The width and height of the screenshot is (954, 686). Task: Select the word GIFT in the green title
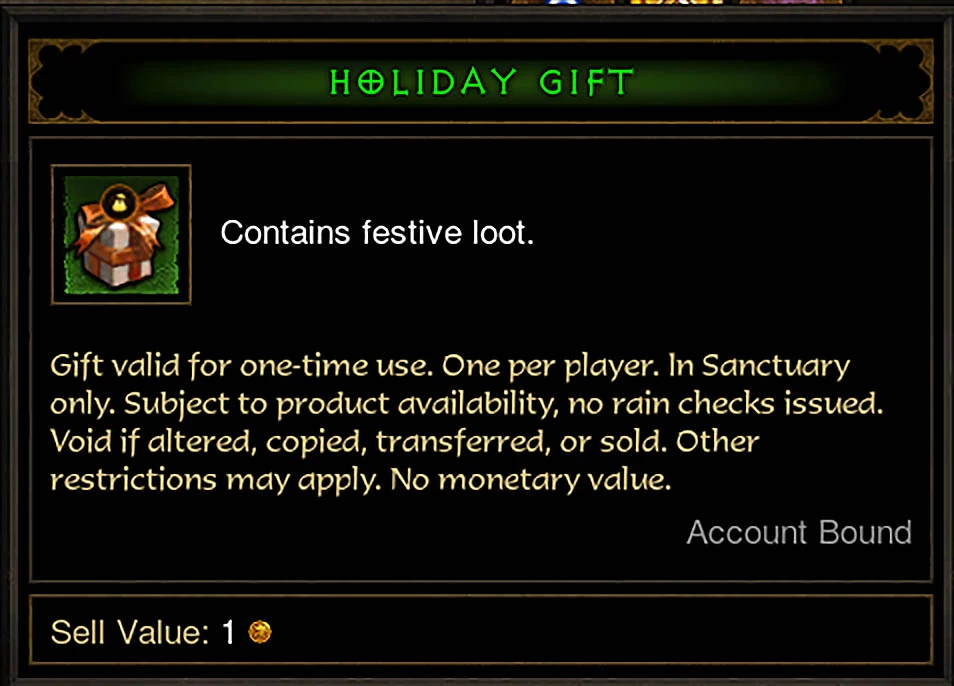(585, 82)
